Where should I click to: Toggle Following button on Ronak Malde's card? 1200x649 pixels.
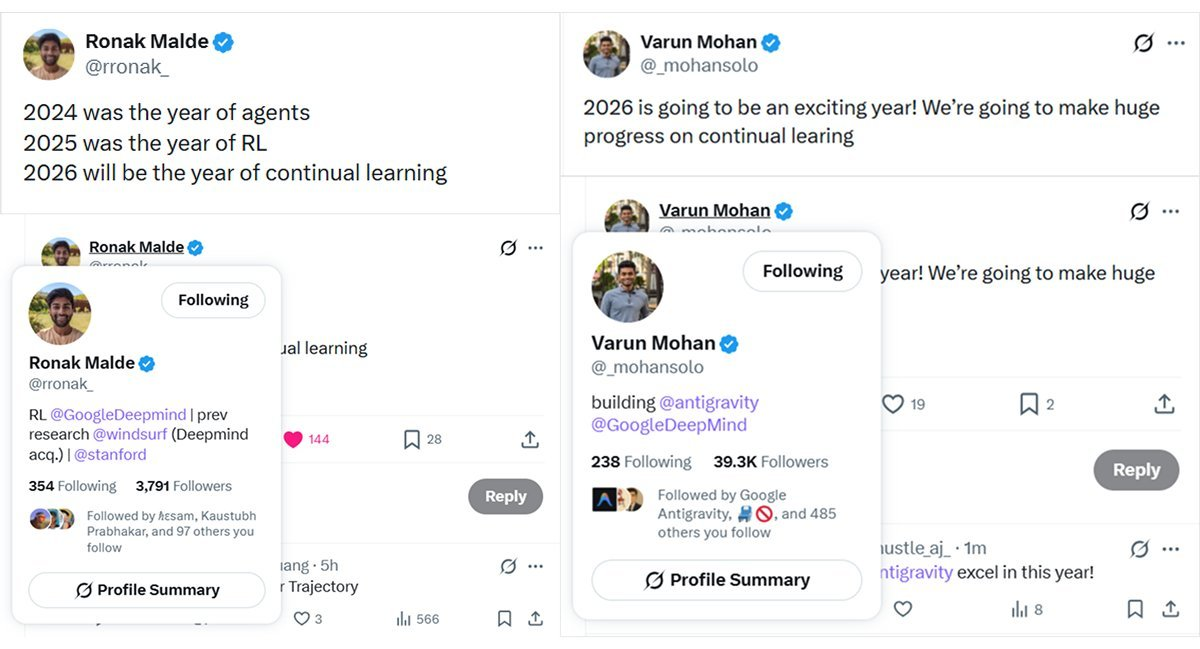click(213, 300)
